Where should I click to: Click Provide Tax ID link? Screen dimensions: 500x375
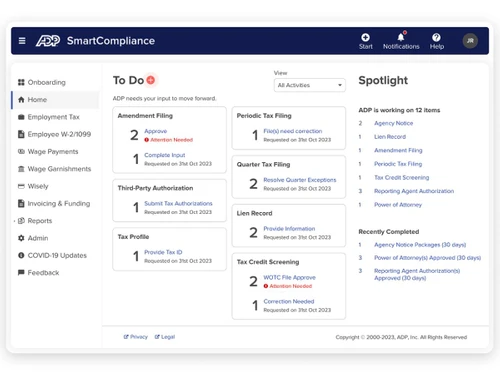pyautogui.click(x=163, y=252)
